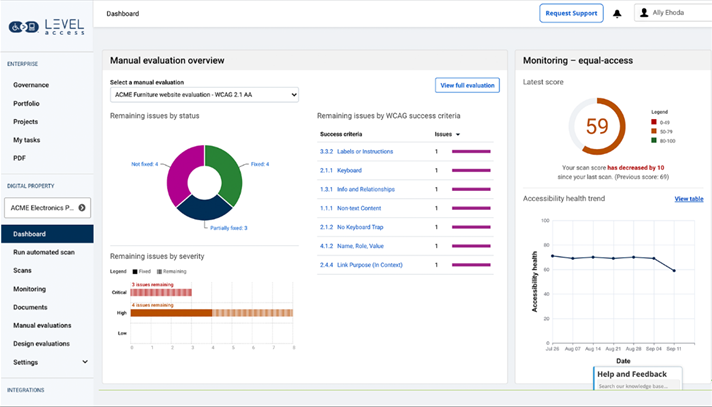Open Manual evaluations in sidebar

(42, 325)
